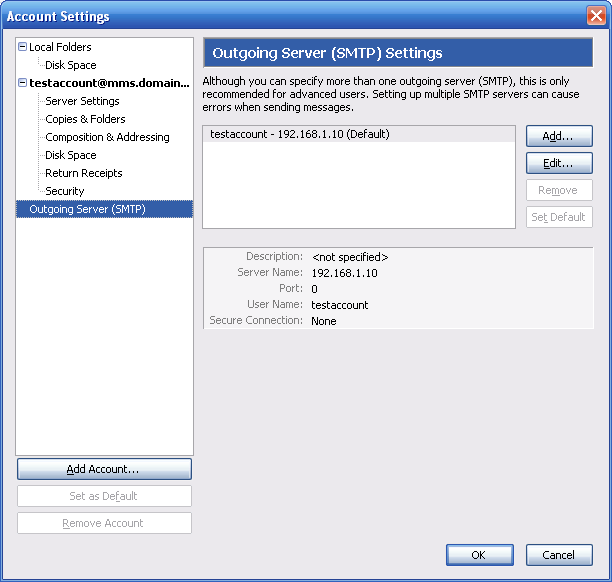Viewport: 612px width, 582px height.
Task: Click the Port: field label
Action: click(291, 288)
